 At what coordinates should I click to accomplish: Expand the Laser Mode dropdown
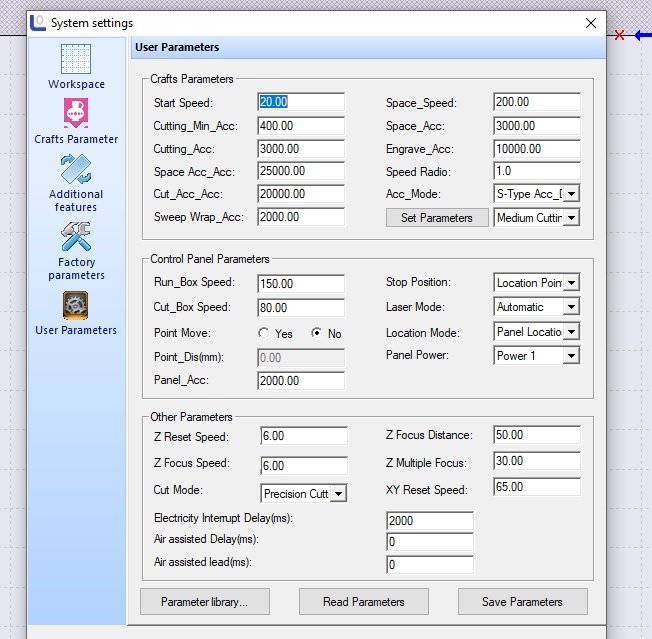coord(571,307)
